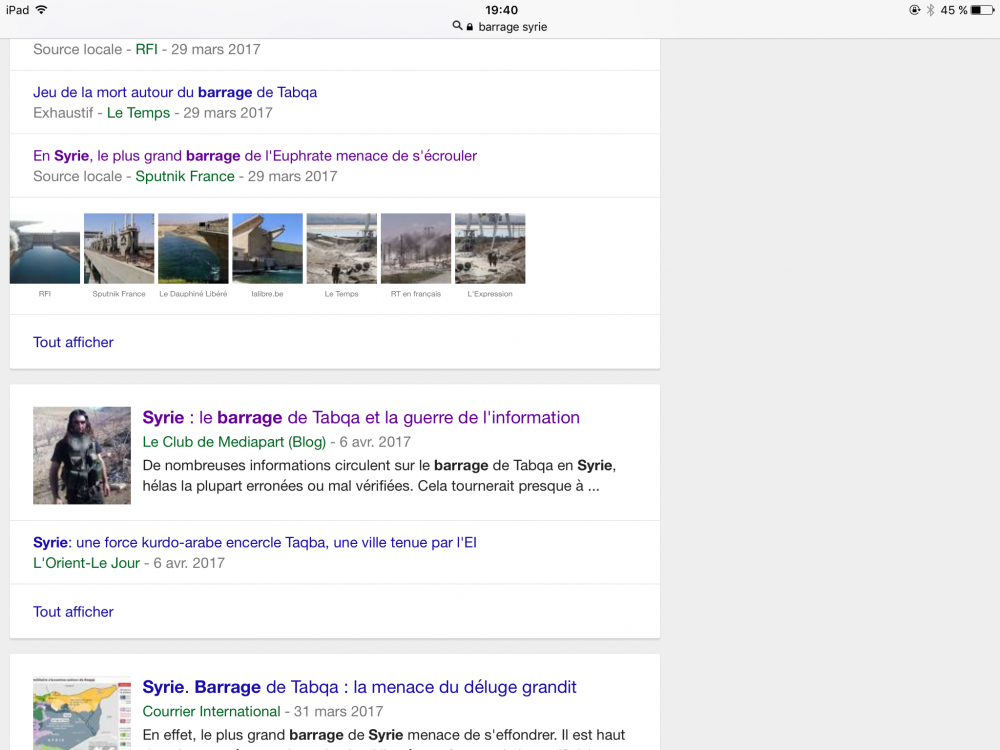Tap the padlock icon beside barrage syrie
1000x750 pixels.
click(x=469, y=27)
